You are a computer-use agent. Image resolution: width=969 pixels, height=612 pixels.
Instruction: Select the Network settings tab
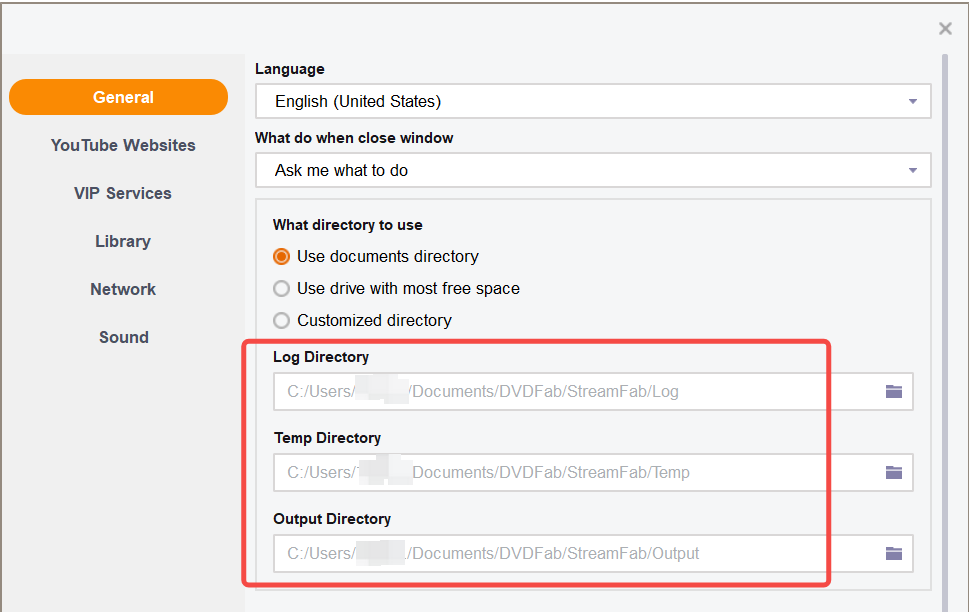tap(123, 289)
